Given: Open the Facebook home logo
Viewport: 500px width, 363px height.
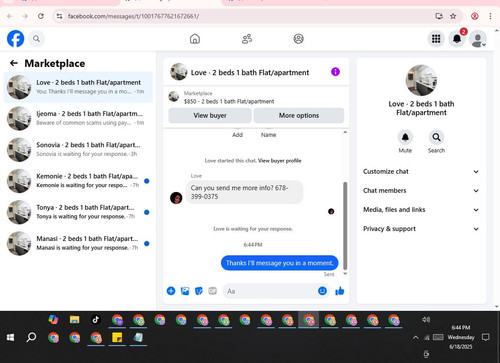Looking at the screenshot, I should (15, 39).
